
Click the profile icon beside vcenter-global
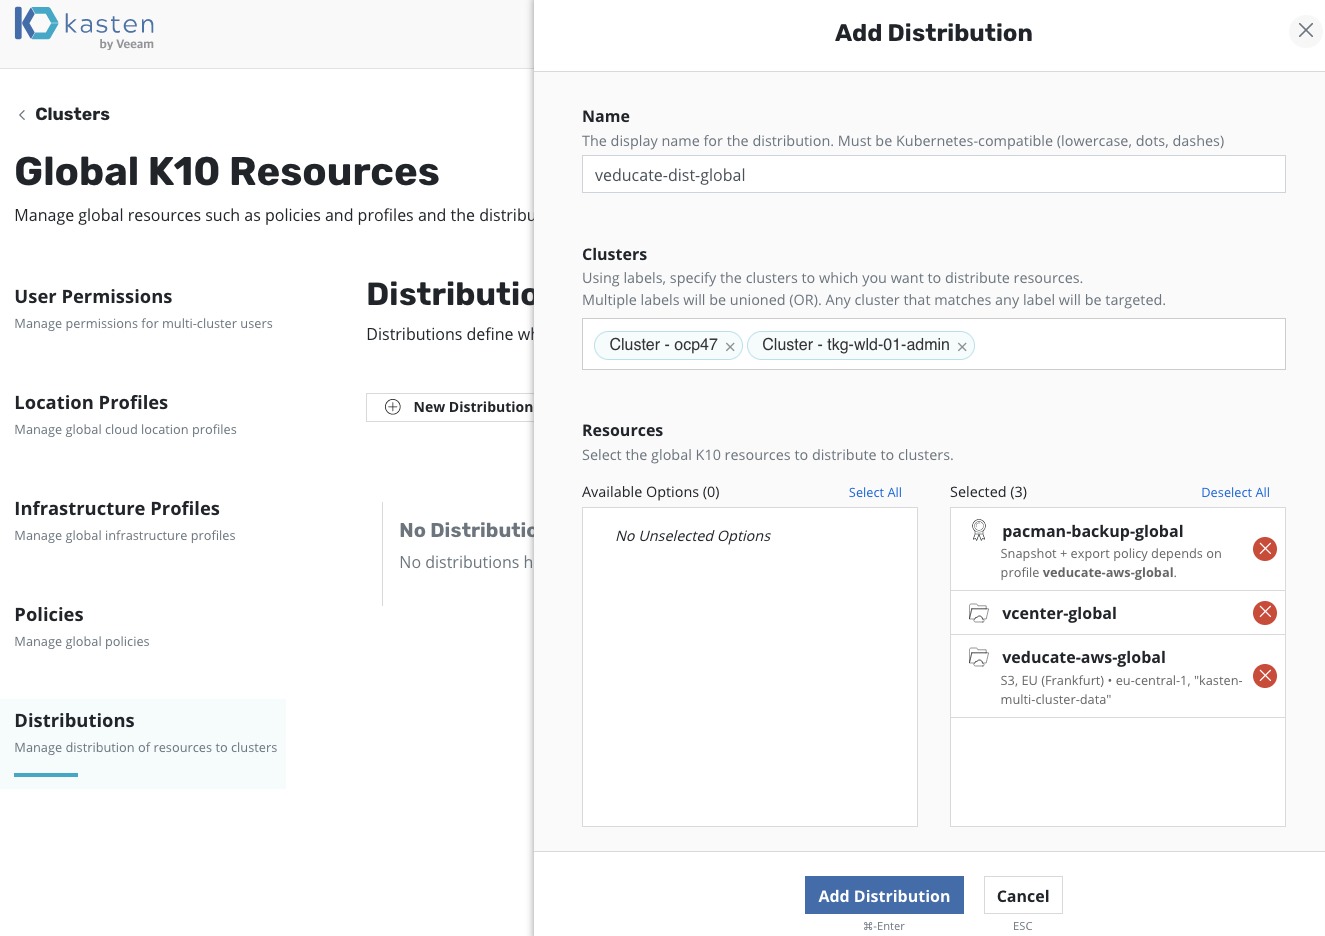point(979,613)
